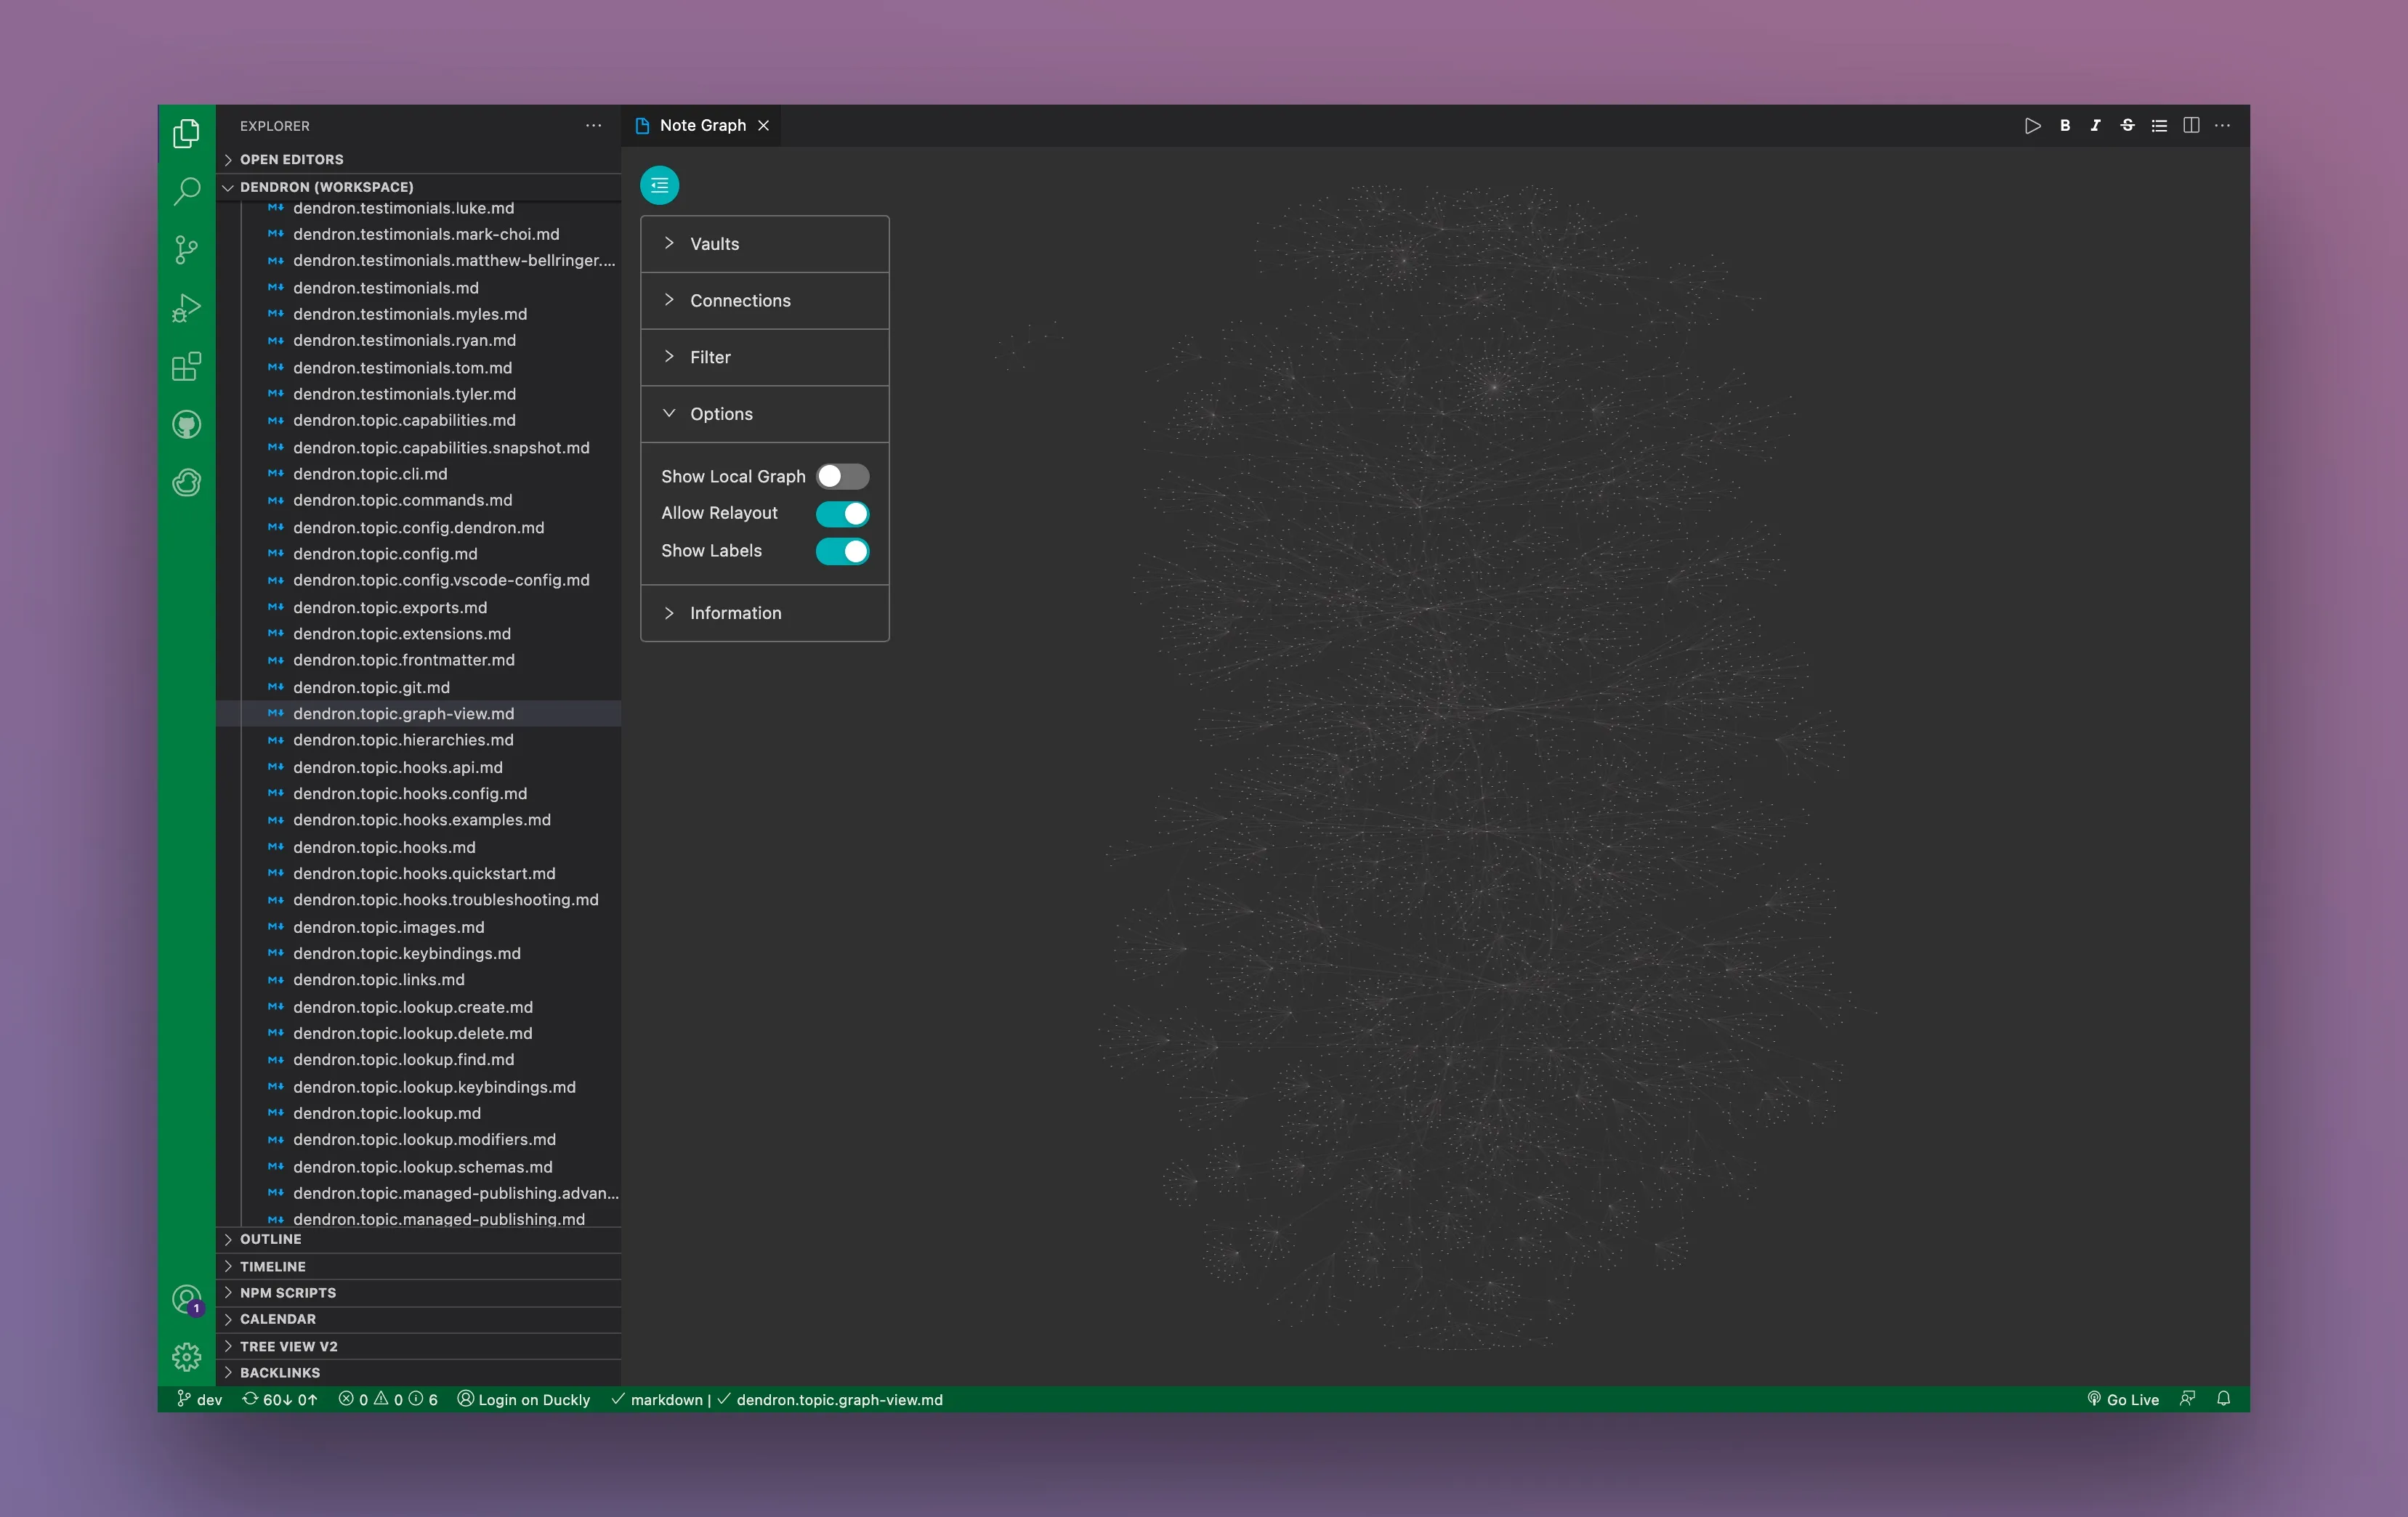Open dendron.topic.frontmatter.md file
Screen dimensions: 2408x1517
pyautogui.click(x=418, y=660)
